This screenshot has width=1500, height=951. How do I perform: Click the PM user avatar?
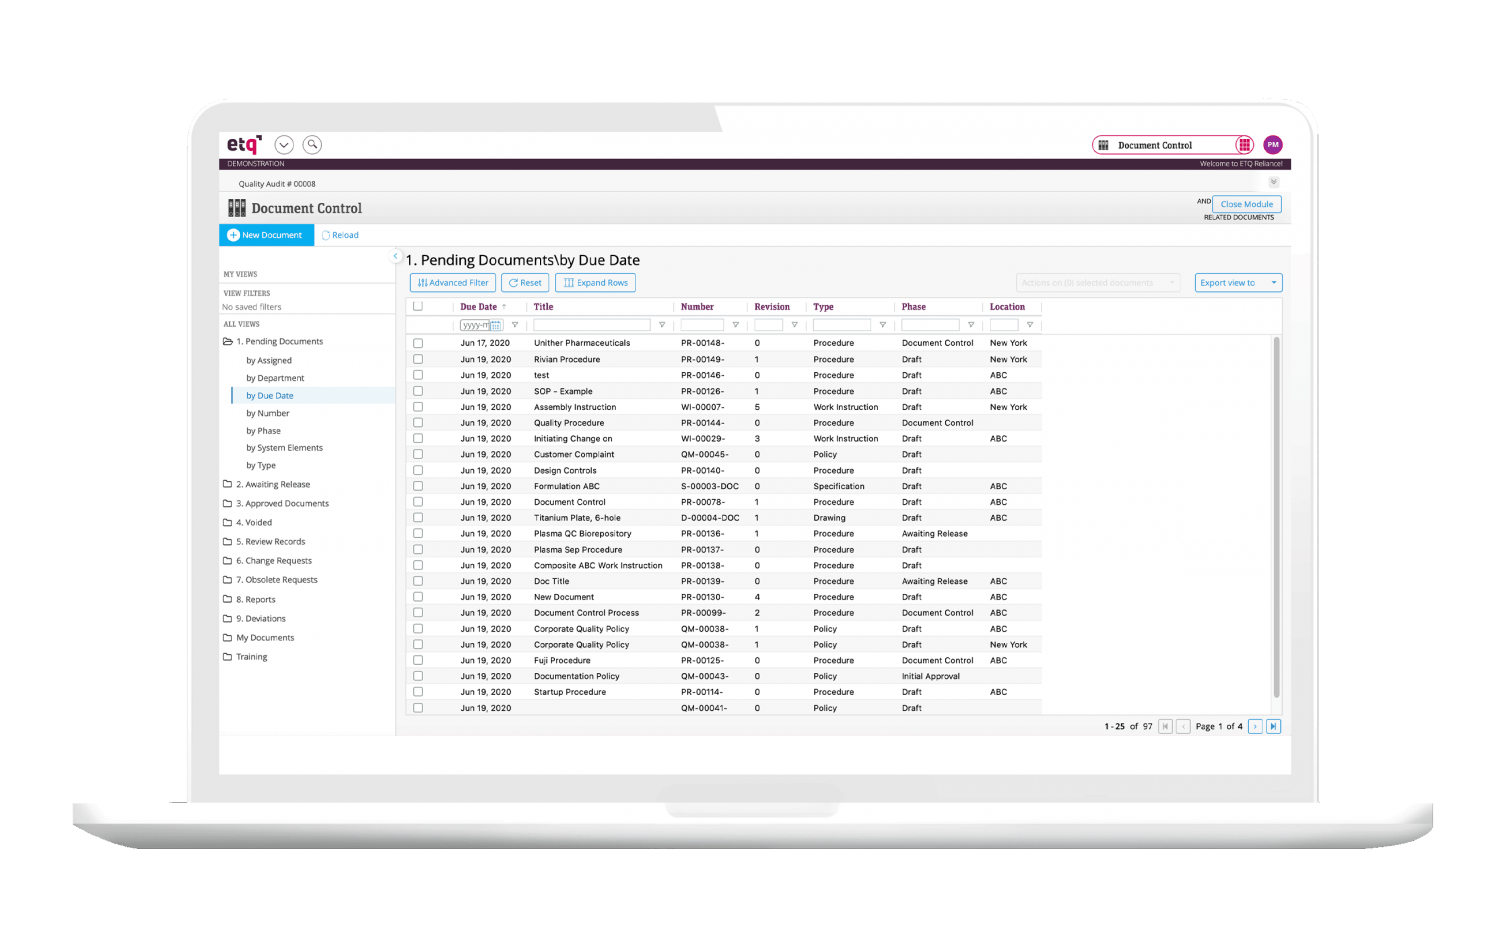(1273, 145)
